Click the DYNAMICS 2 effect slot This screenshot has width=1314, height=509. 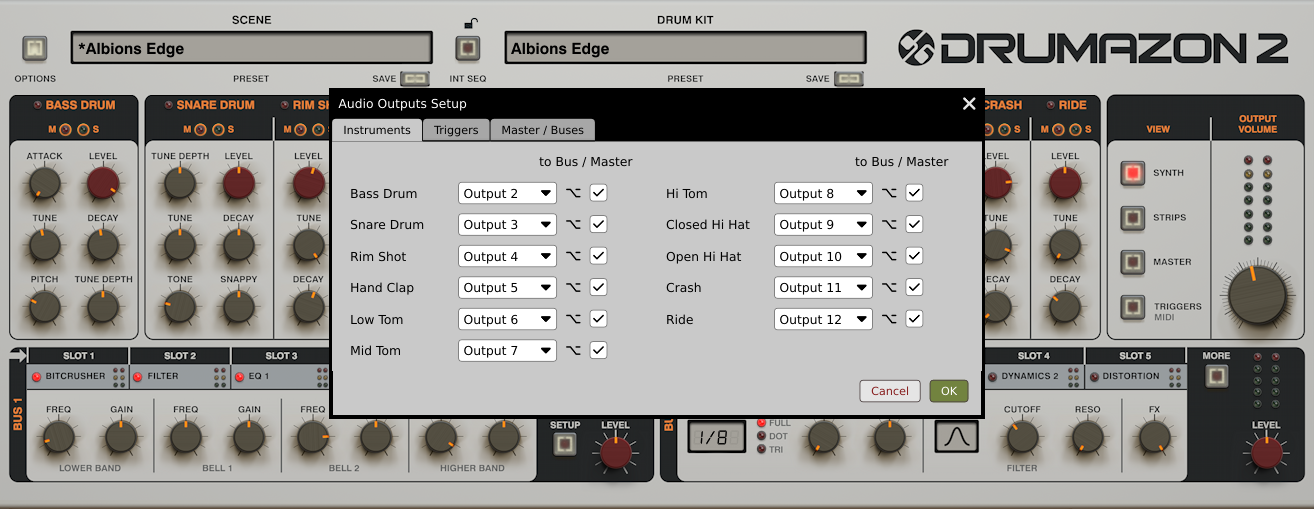1034,377
